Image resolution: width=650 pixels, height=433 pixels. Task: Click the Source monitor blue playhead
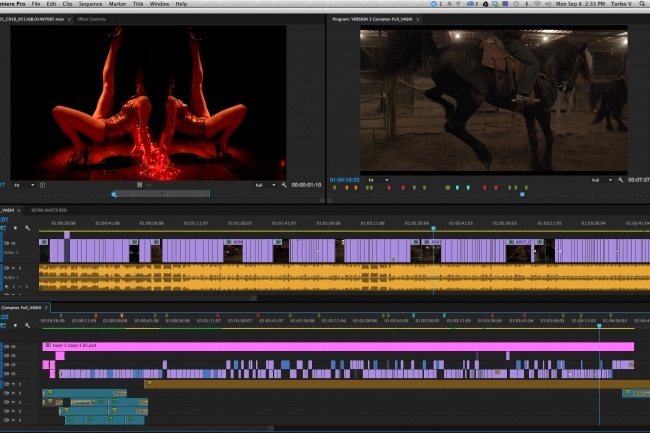(x=114, y=194)
